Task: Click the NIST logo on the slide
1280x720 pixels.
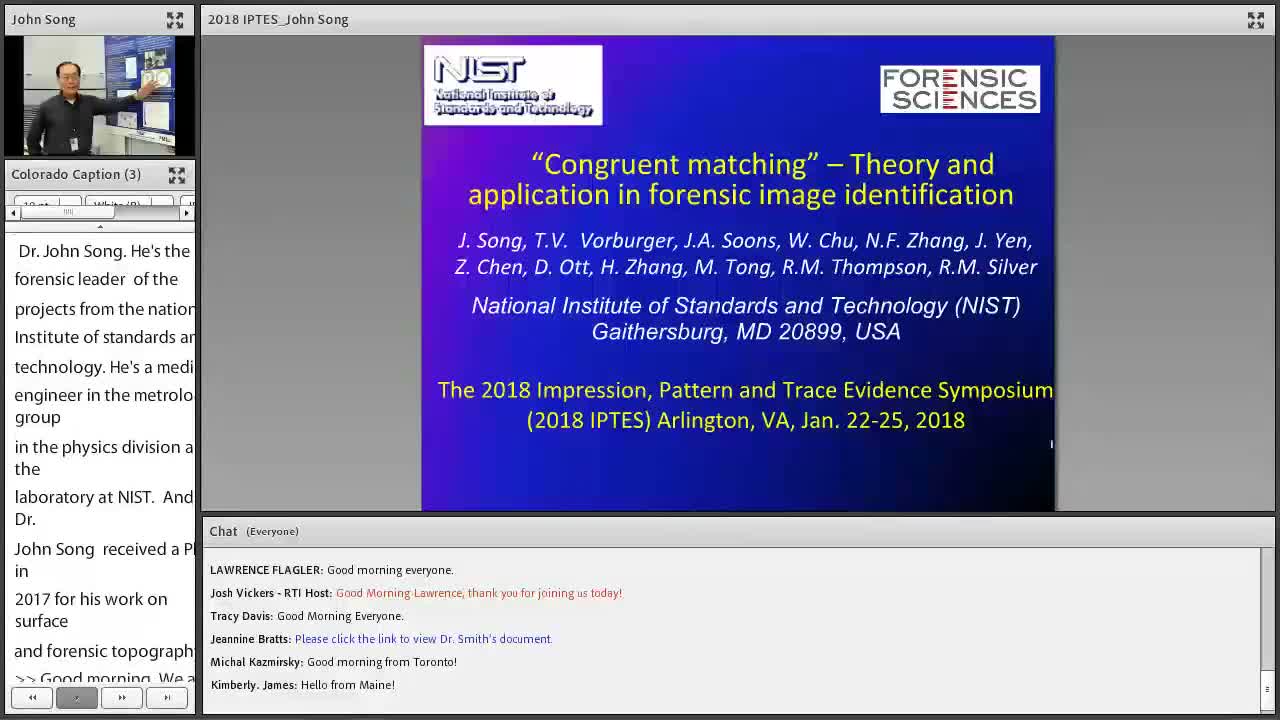Action: pos(513,85)
